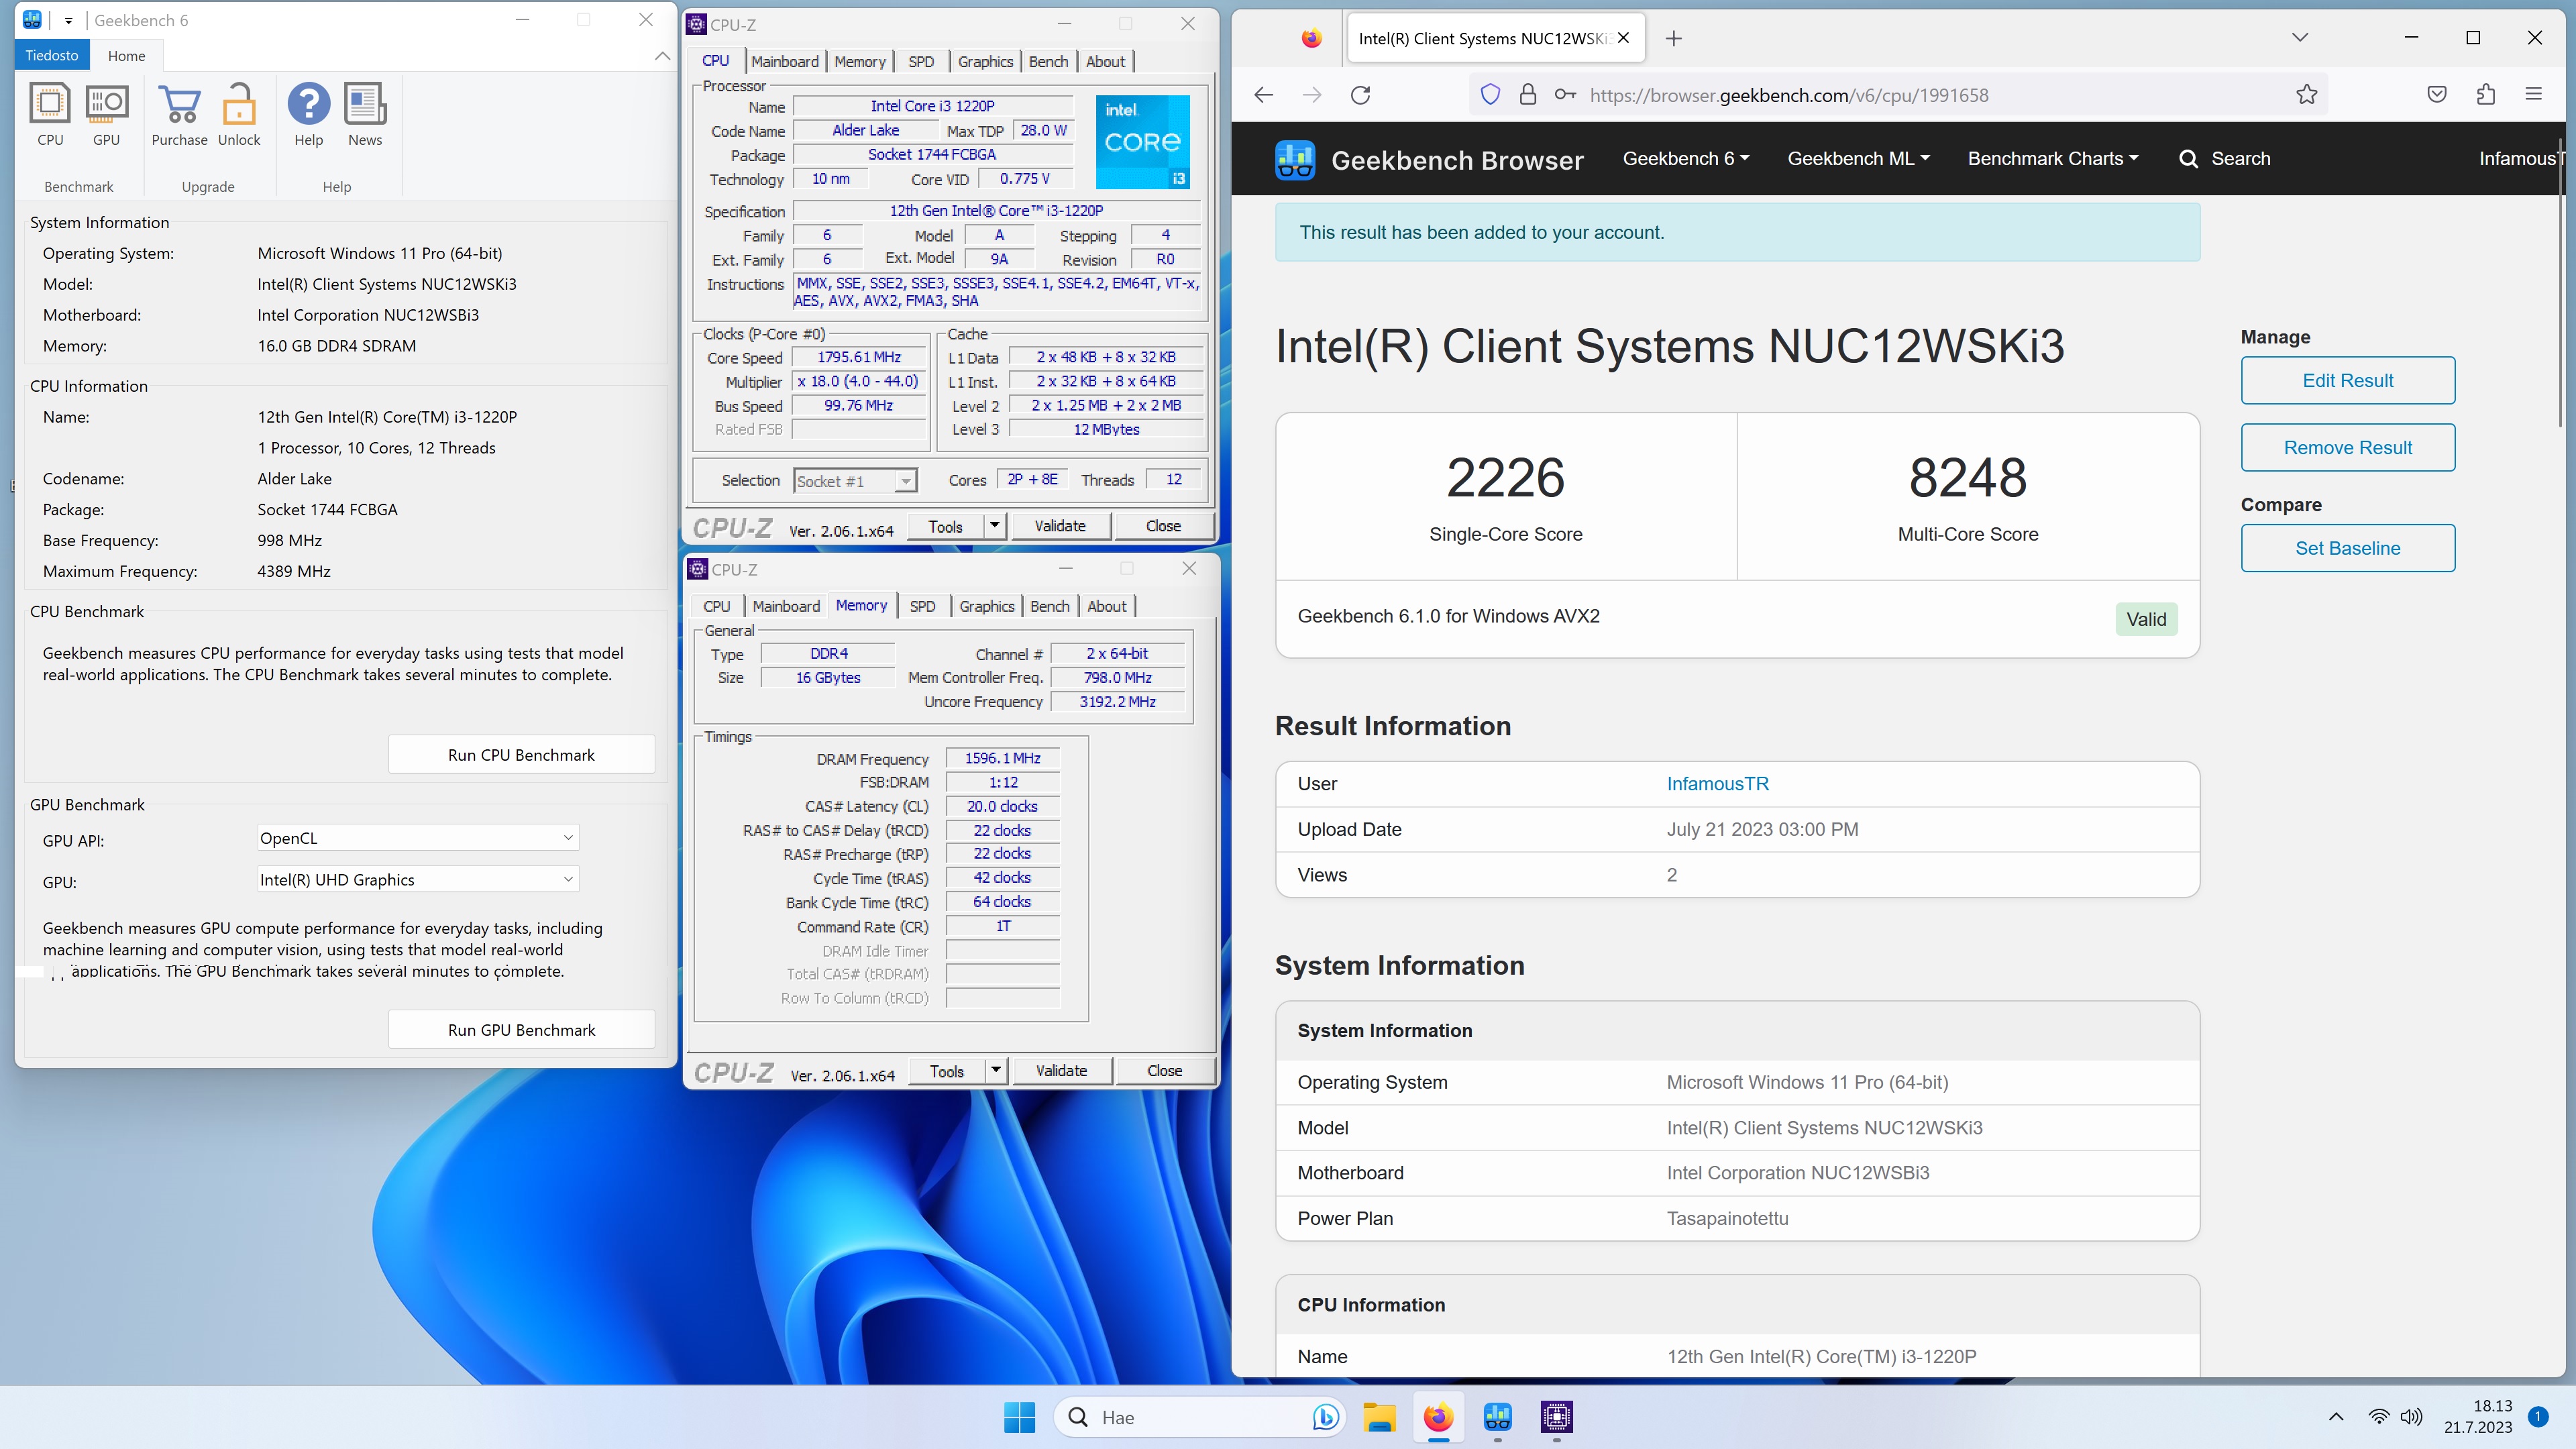The image size is (2576, 1449).
Task: Click the Valid status badge
Action: pos(2146,619)
